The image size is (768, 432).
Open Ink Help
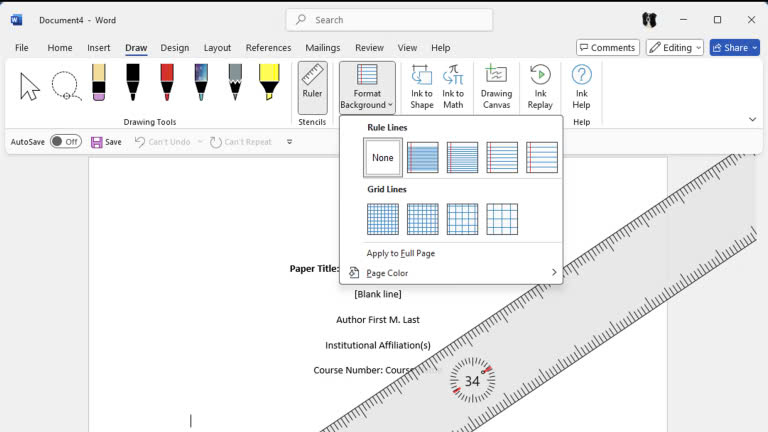(581, 87)
